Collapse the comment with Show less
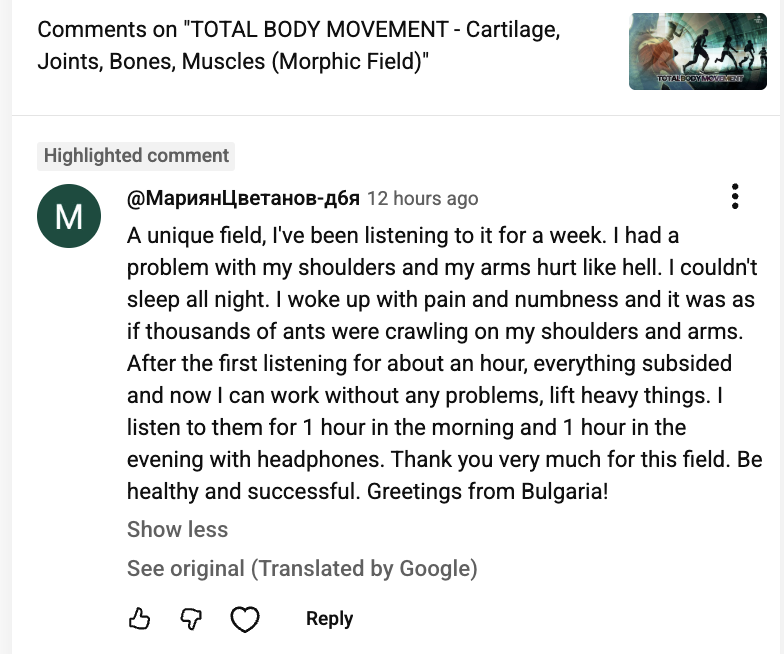This screenshot has width=784, height=654. tap(177, 530)
